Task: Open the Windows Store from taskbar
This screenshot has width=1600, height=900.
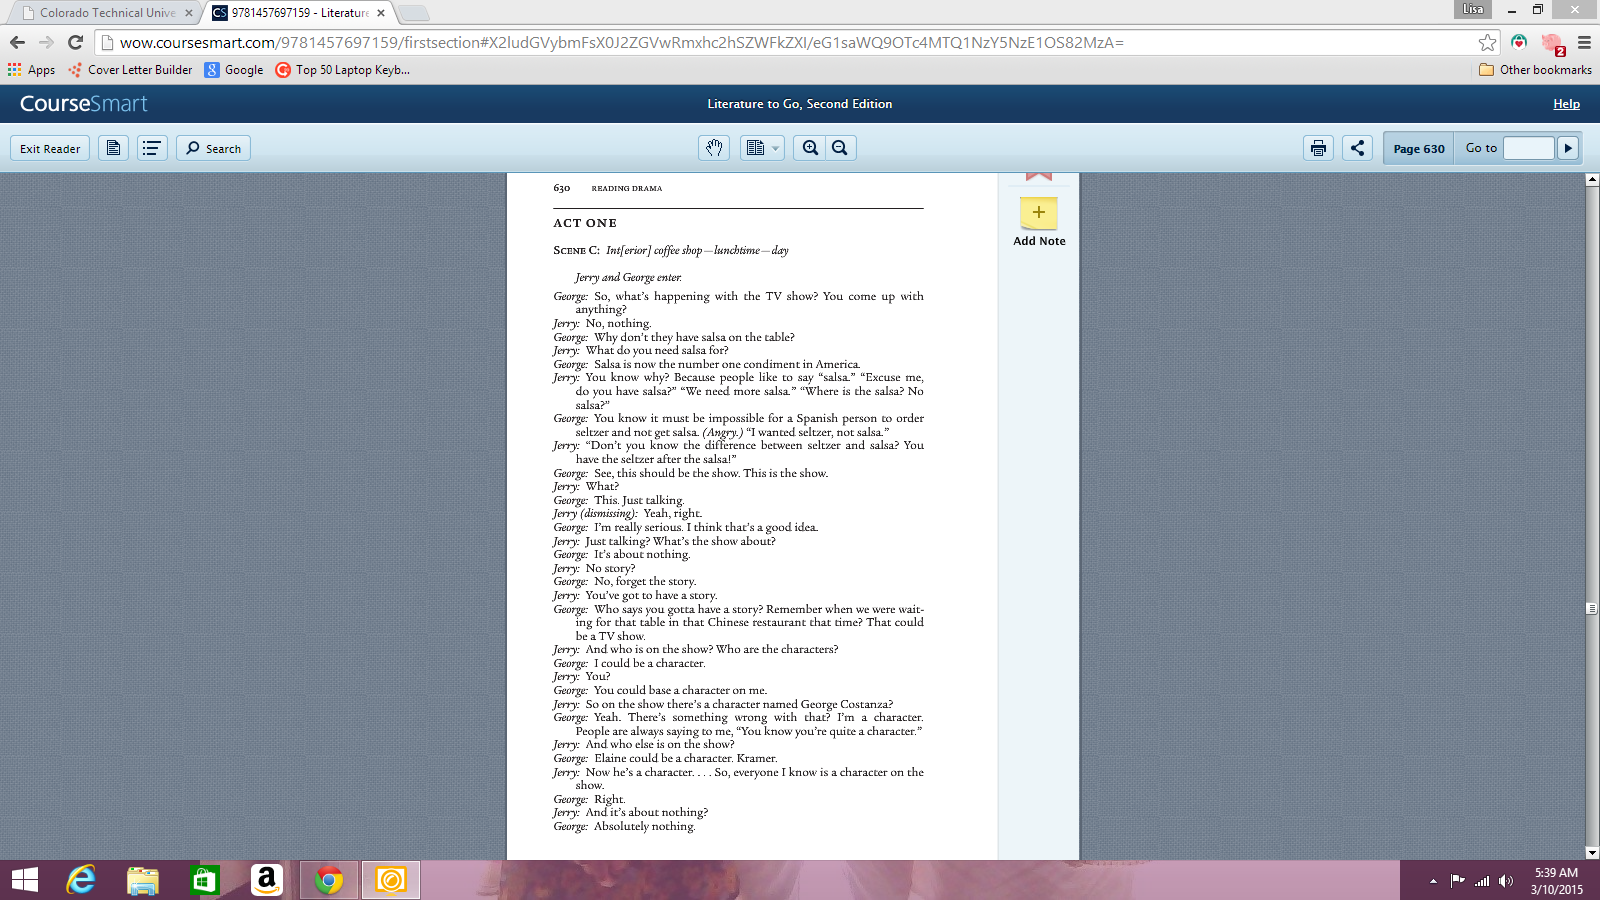Action: pos(204,880)
